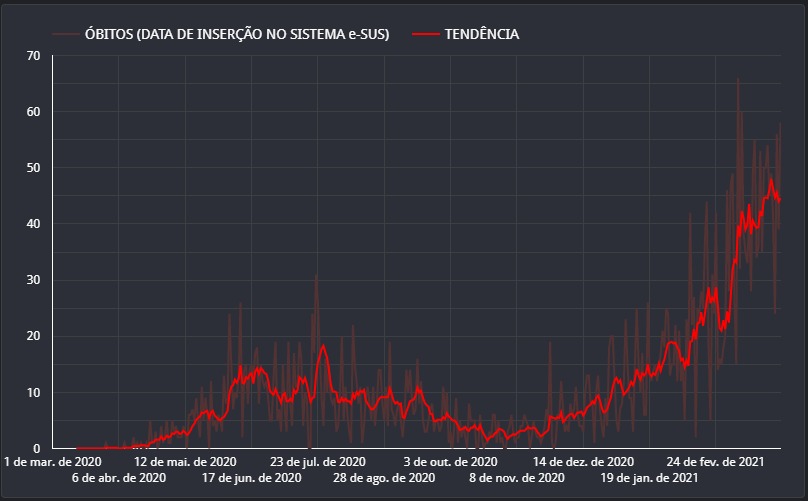Click the '1 de mar. de 2020' axis label
The height and width of the screenshot is (501, 808).
[52, 462]
